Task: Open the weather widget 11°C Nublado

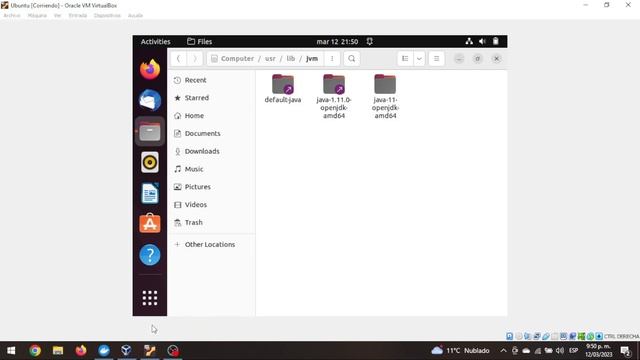Action: [460, 351]
